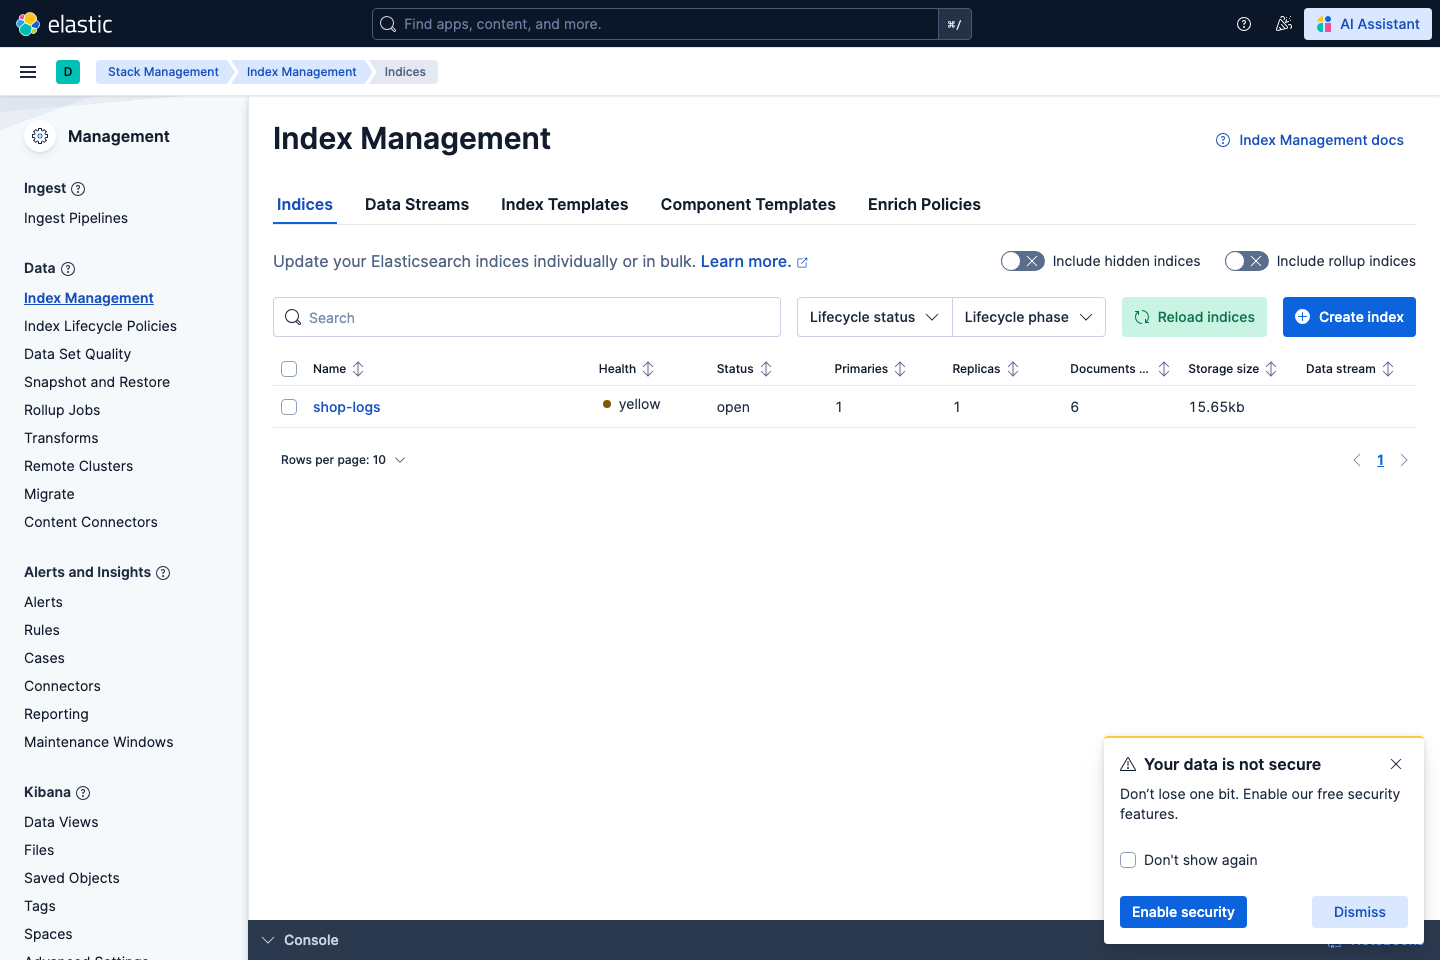Viewport: 1440px width, 960px height.
Task: Open the hamburger navigation menu
Action: click(x=28, y=72)
